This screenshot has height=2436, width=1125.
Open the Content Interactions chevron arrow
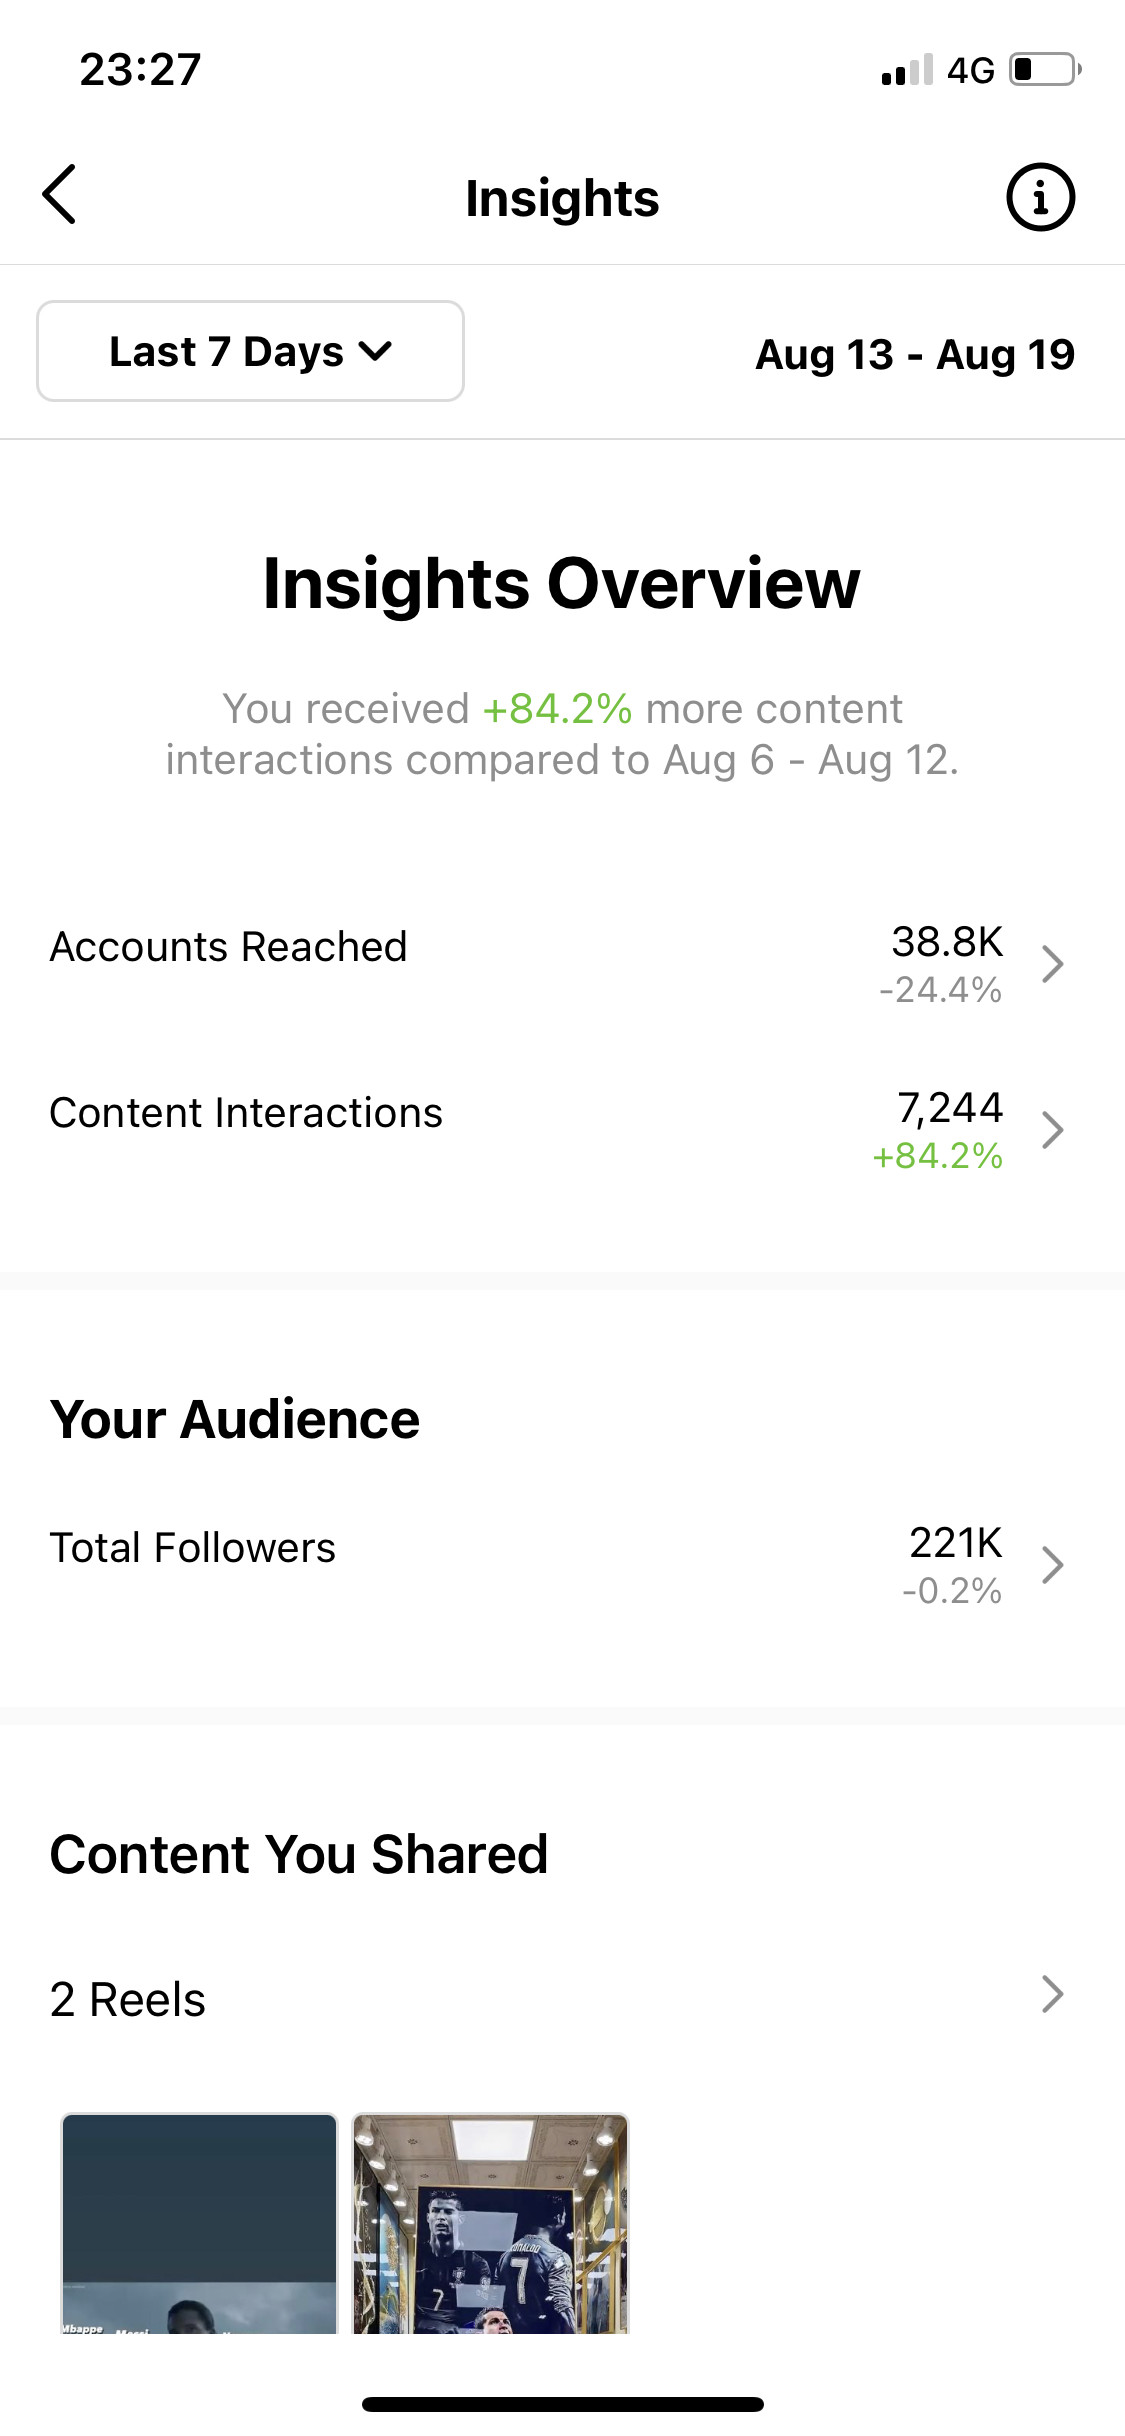(x=1052, y=1130)
